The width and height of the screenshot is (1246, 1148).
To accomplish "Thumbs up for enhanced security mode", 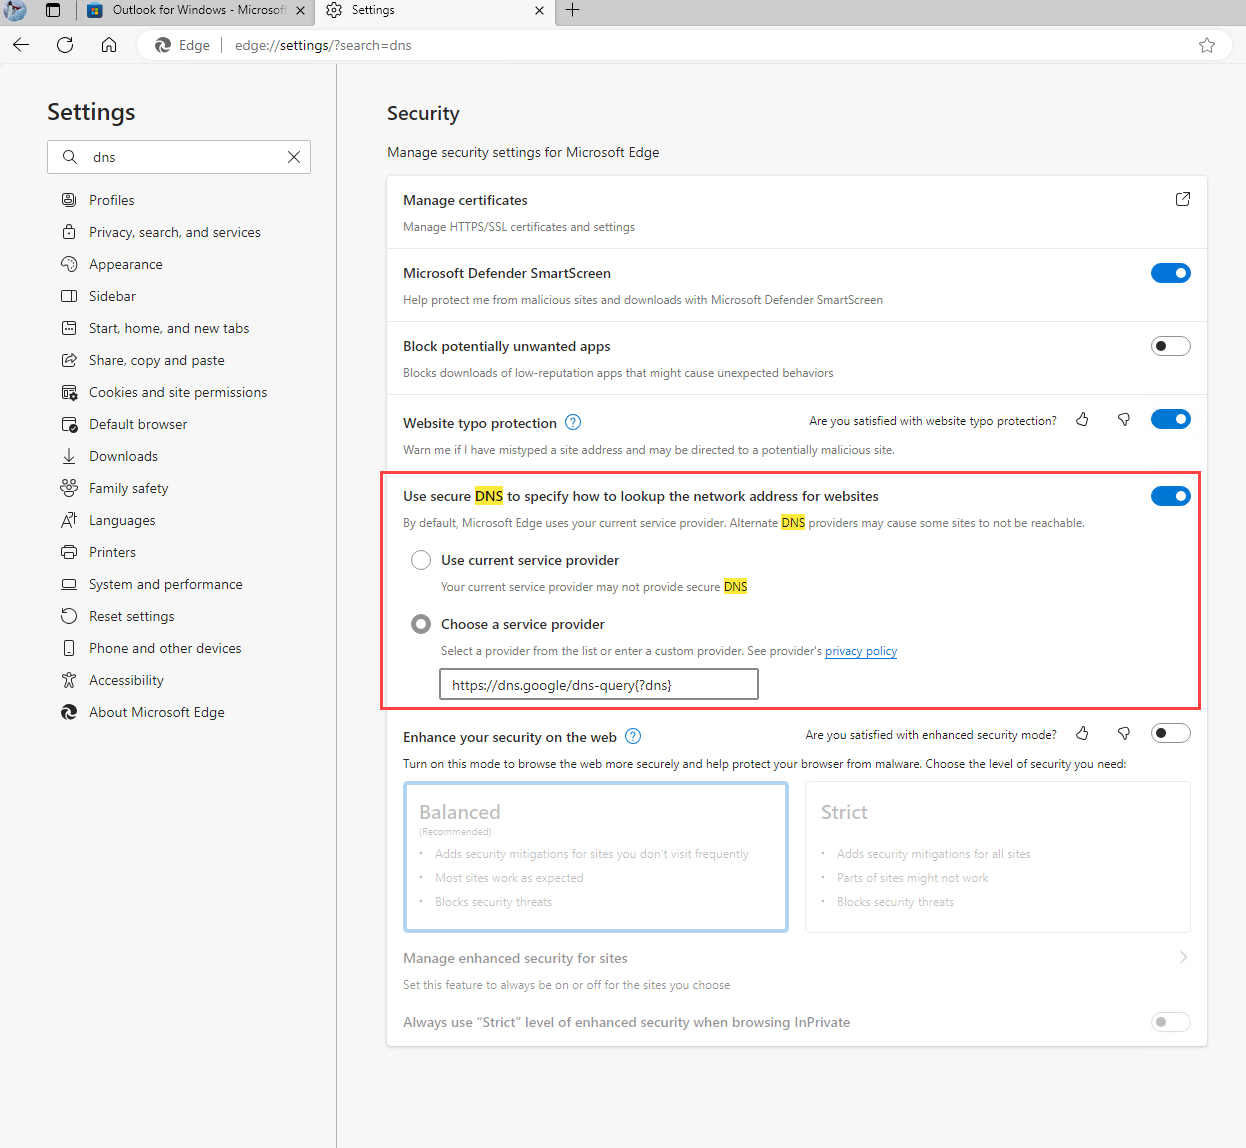I will (1082, 734).
